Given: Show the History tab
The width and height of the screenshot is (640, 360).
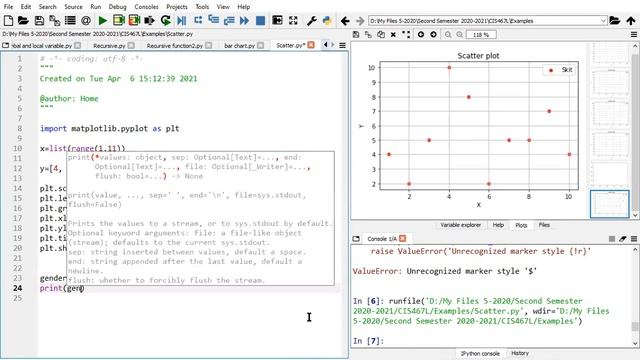Looking at the screenshot, I should click(x=520, y=353).
